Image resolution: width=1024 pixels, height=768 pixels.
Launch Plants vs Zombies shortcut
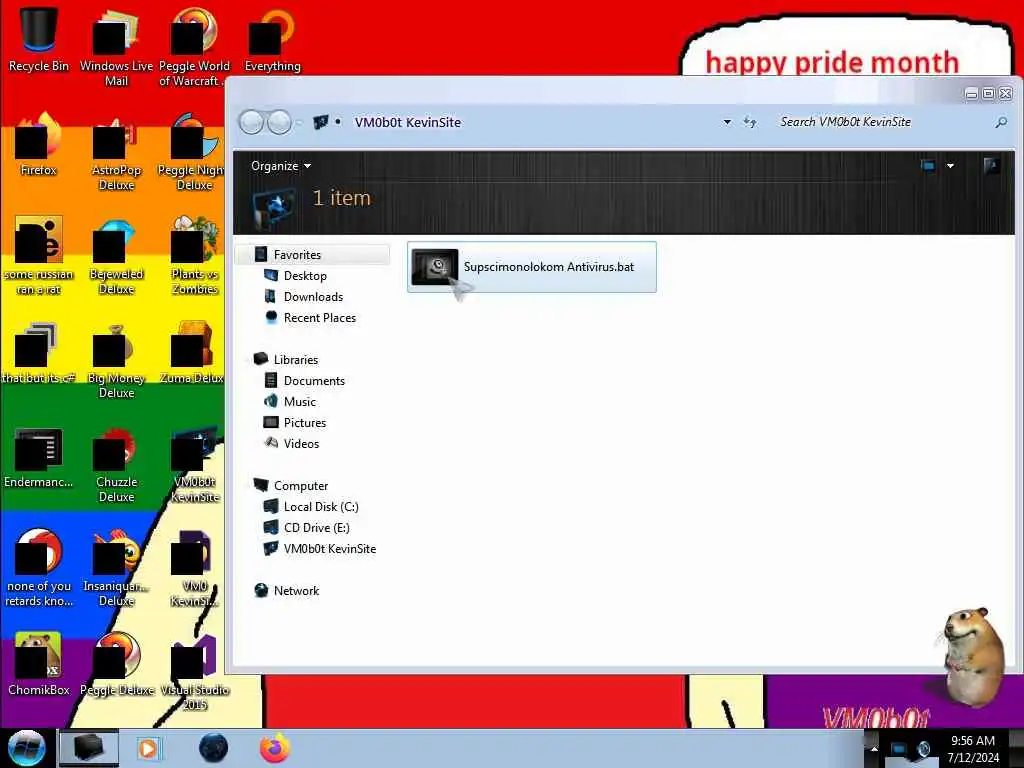(194, 255)
